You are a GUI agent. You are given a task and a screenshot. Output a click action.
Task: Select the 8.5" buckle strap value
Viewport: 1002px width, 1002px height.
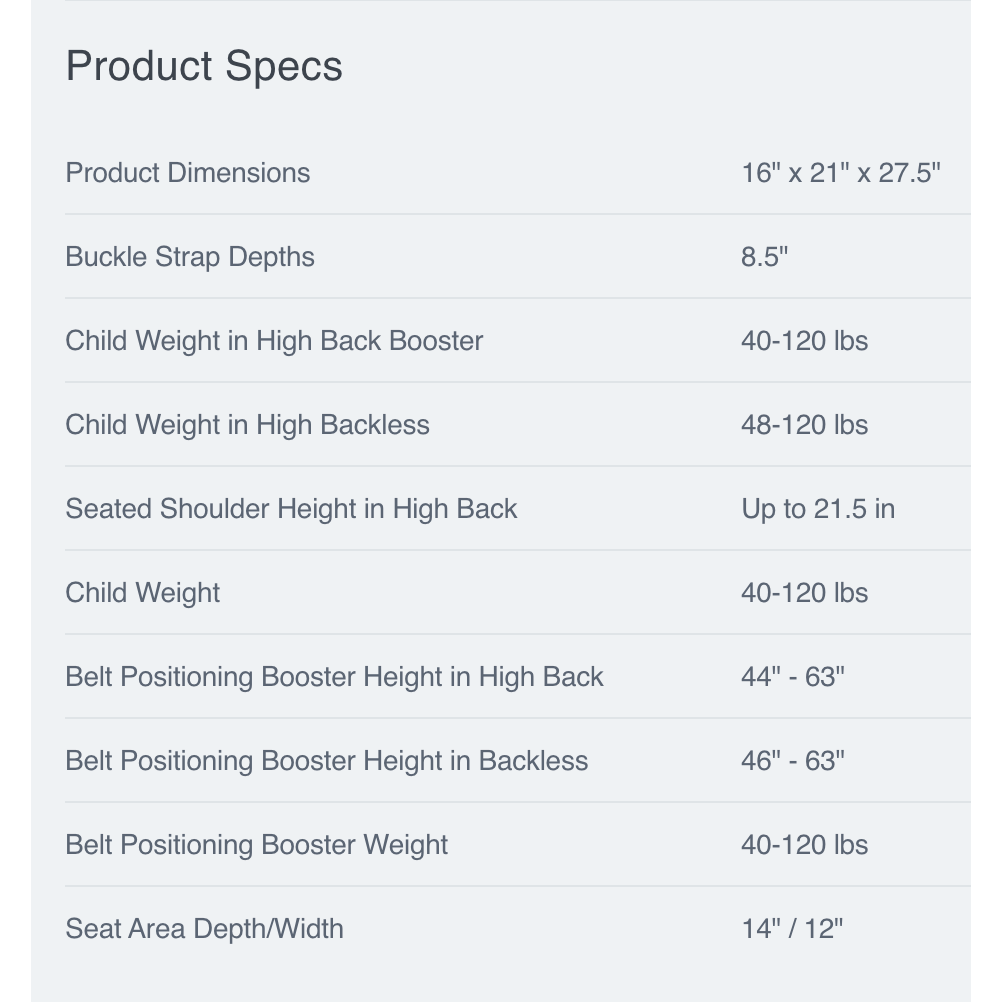tap(764, 256)
